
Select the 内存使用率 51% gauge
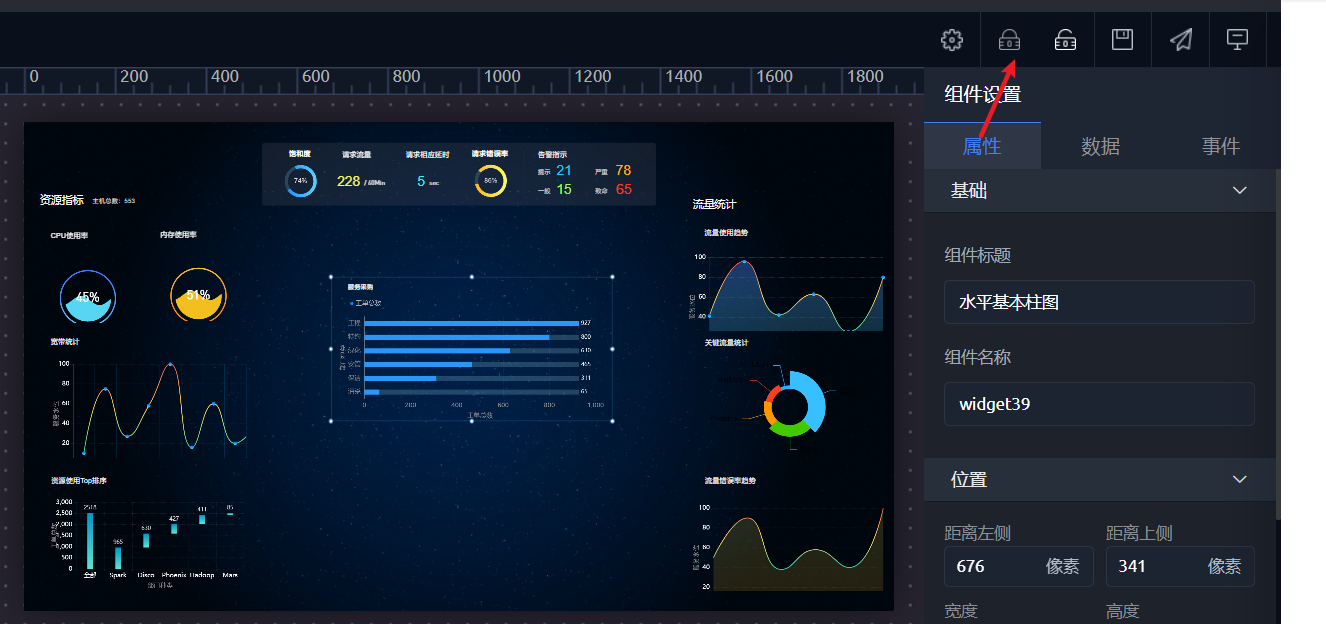198,295
